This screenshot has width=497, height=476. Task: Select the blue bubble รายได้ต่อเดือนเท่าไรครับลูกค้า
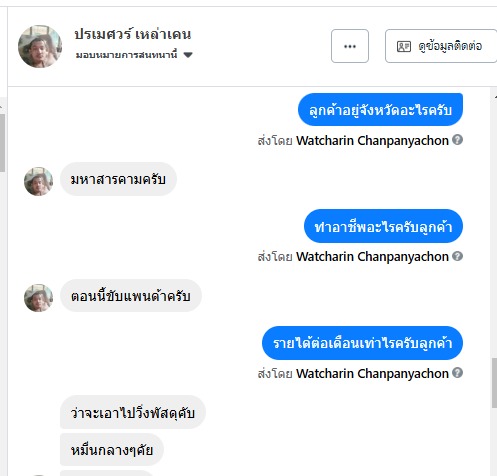coord(362,343)
